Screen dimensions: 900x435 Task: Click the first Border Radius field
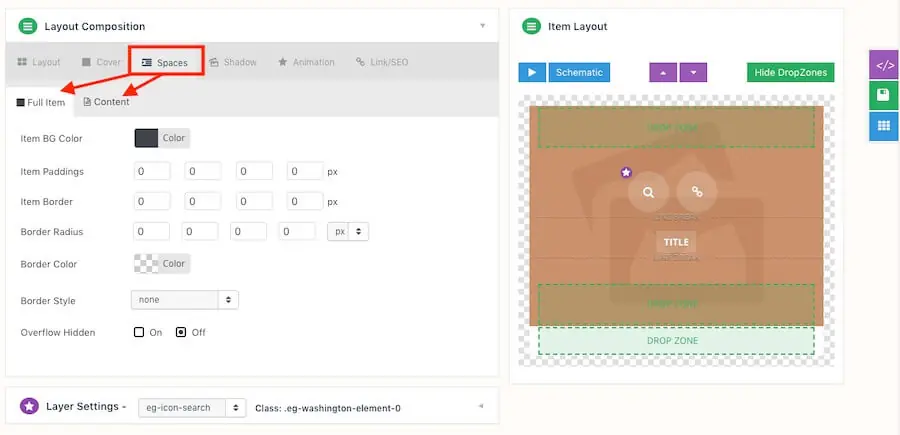pyautogui.click(x=152, y=232)
